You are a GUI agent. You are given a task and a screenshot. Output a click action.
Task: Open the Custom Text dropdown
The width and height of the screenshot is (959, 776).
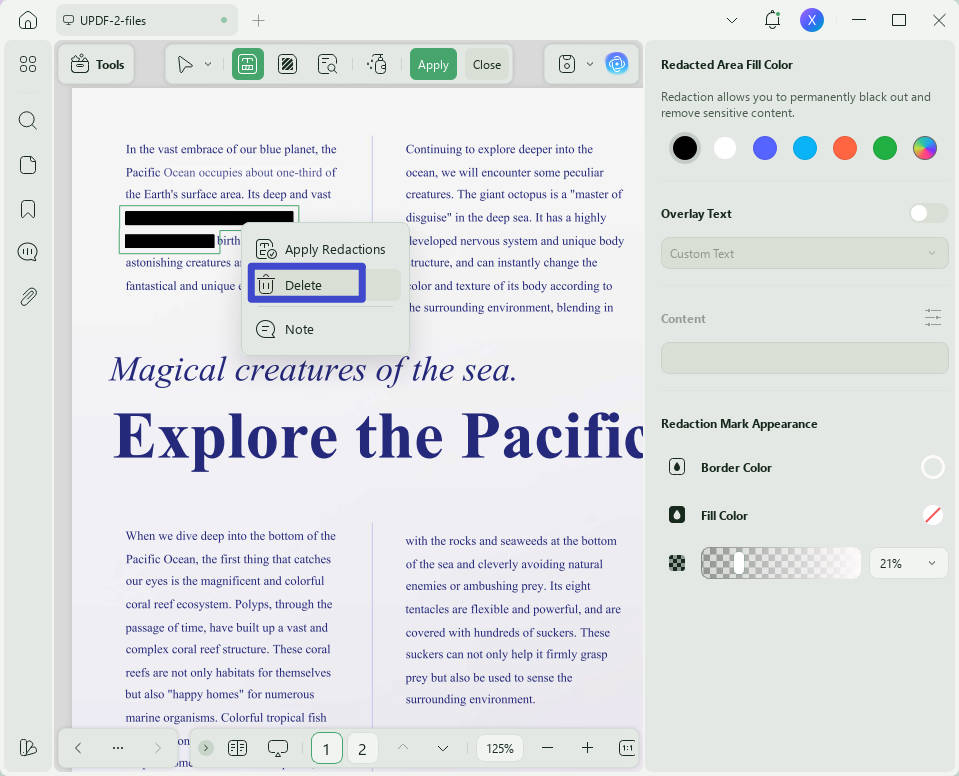[x=804, y=253]
